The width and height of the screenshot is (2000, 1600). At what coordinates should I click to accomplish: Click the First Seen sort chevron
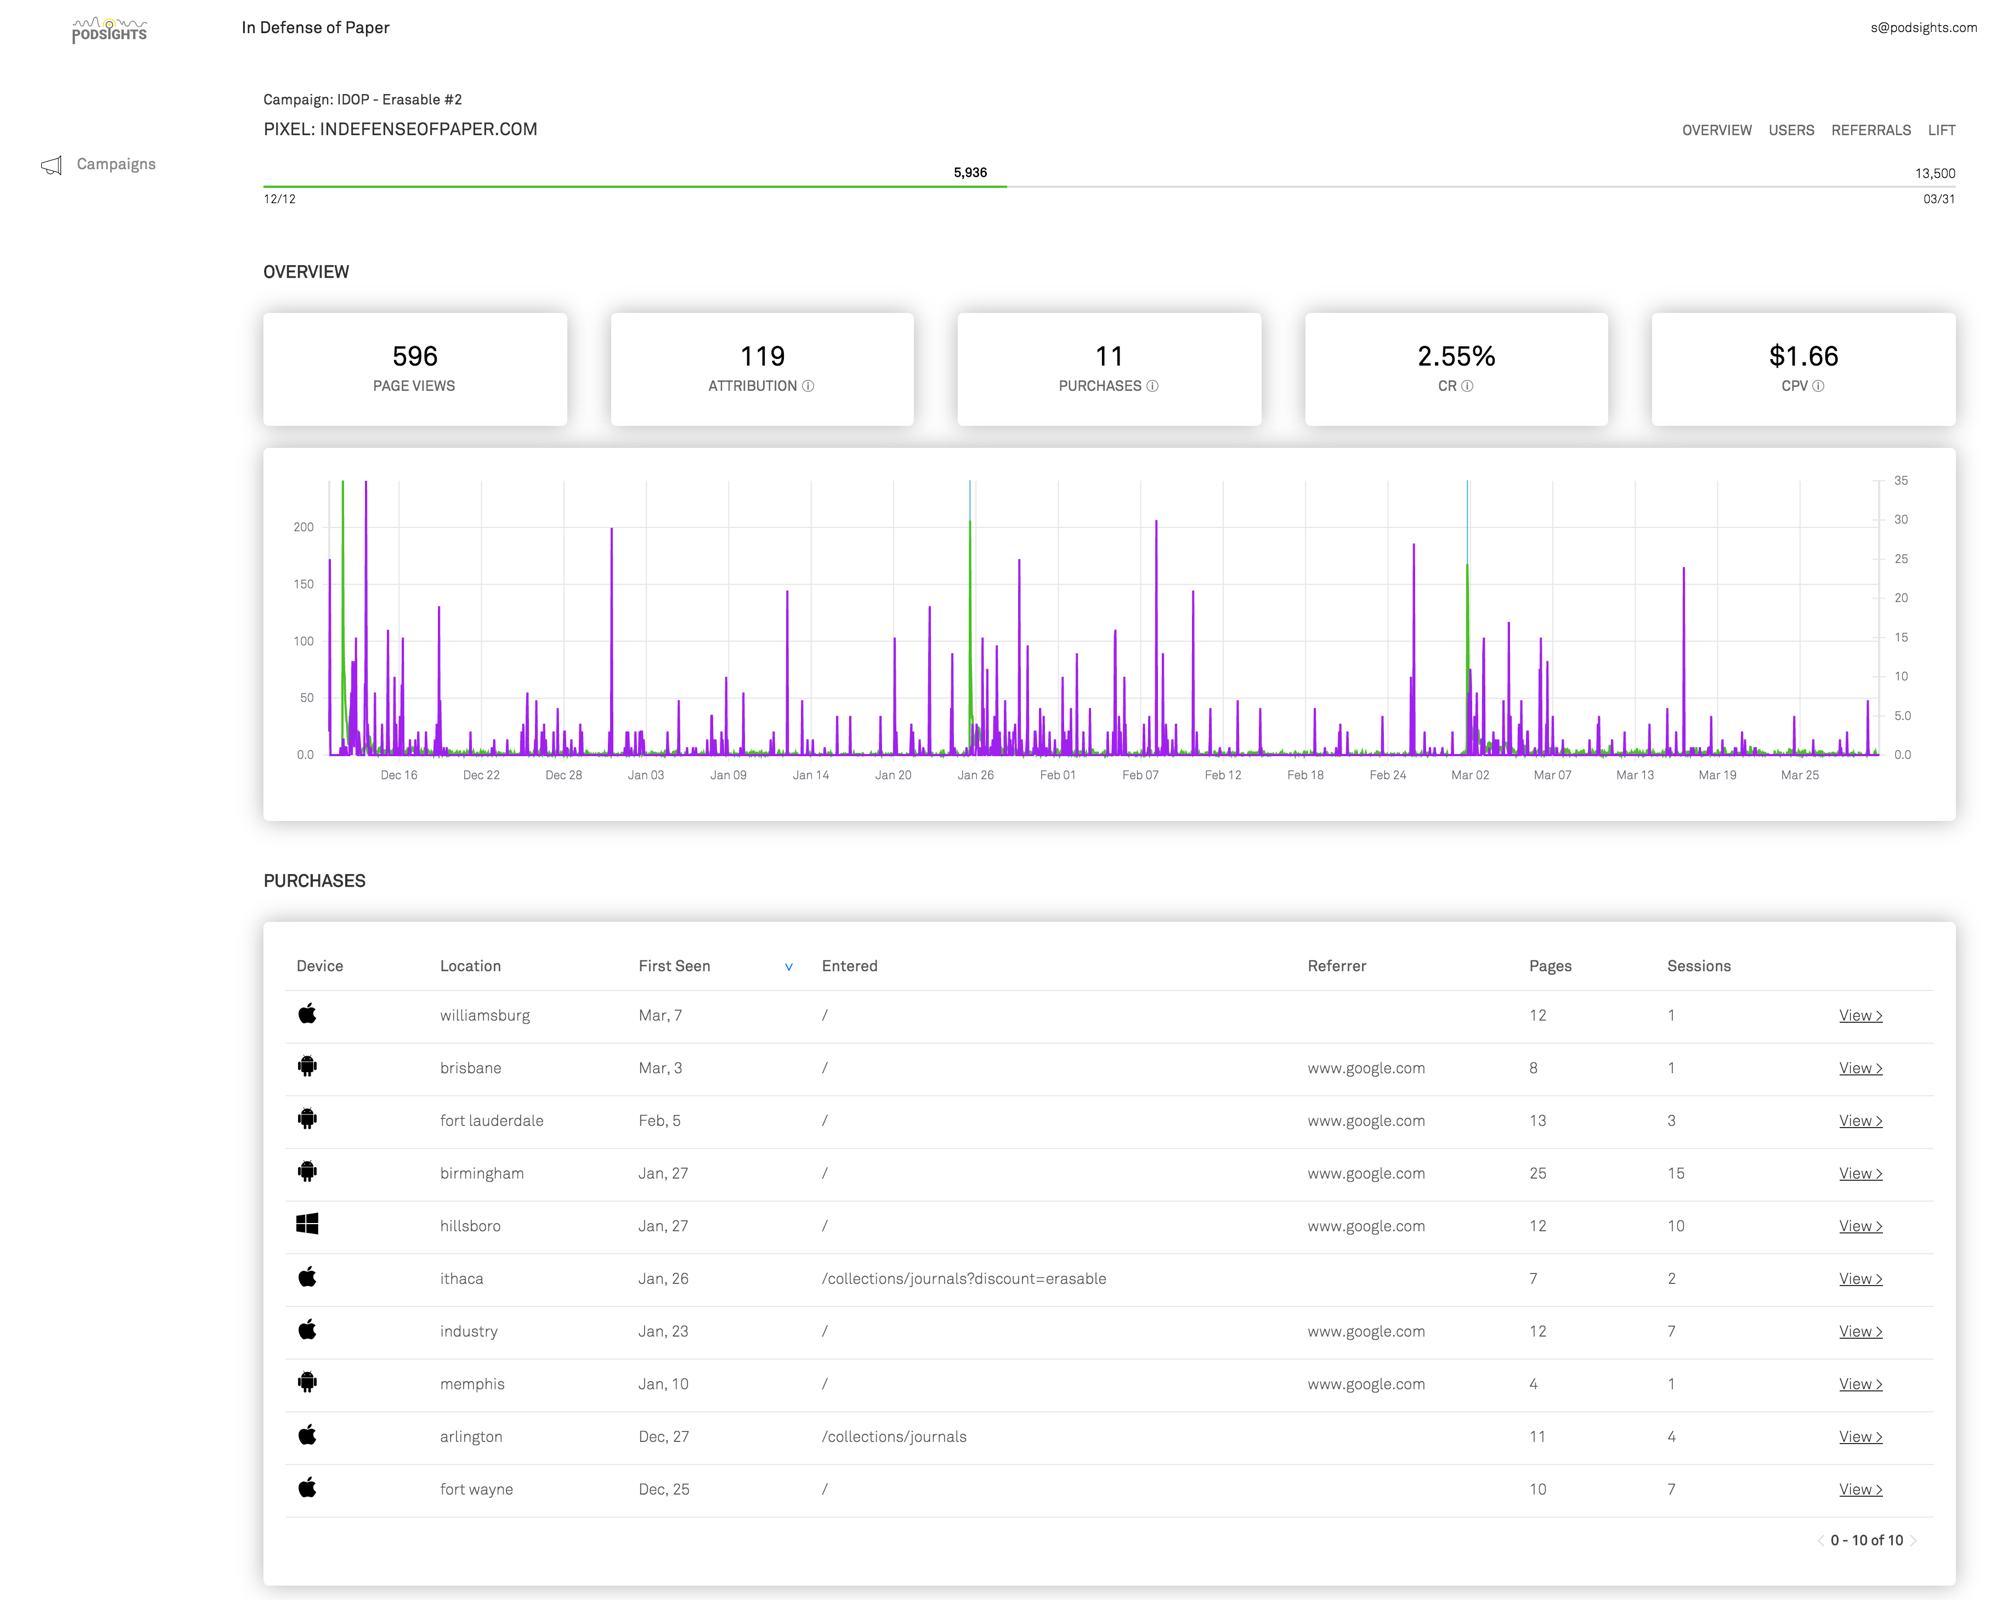coord(789,966)
